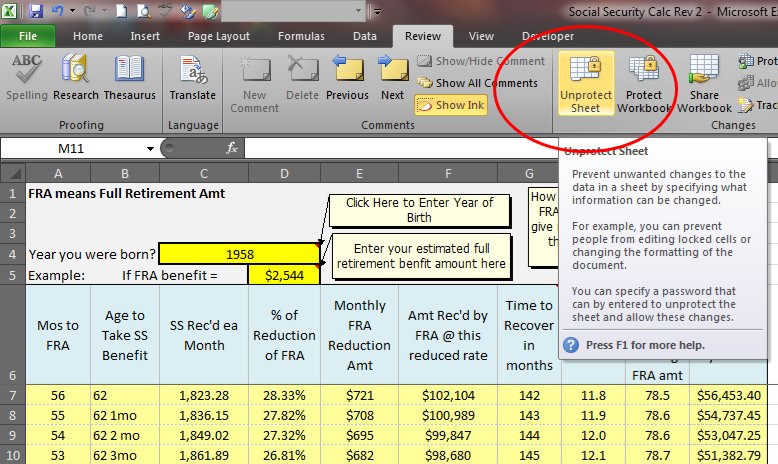Click cell showing $682
Screen dimensions: 778x464
[x=359, y=455]
